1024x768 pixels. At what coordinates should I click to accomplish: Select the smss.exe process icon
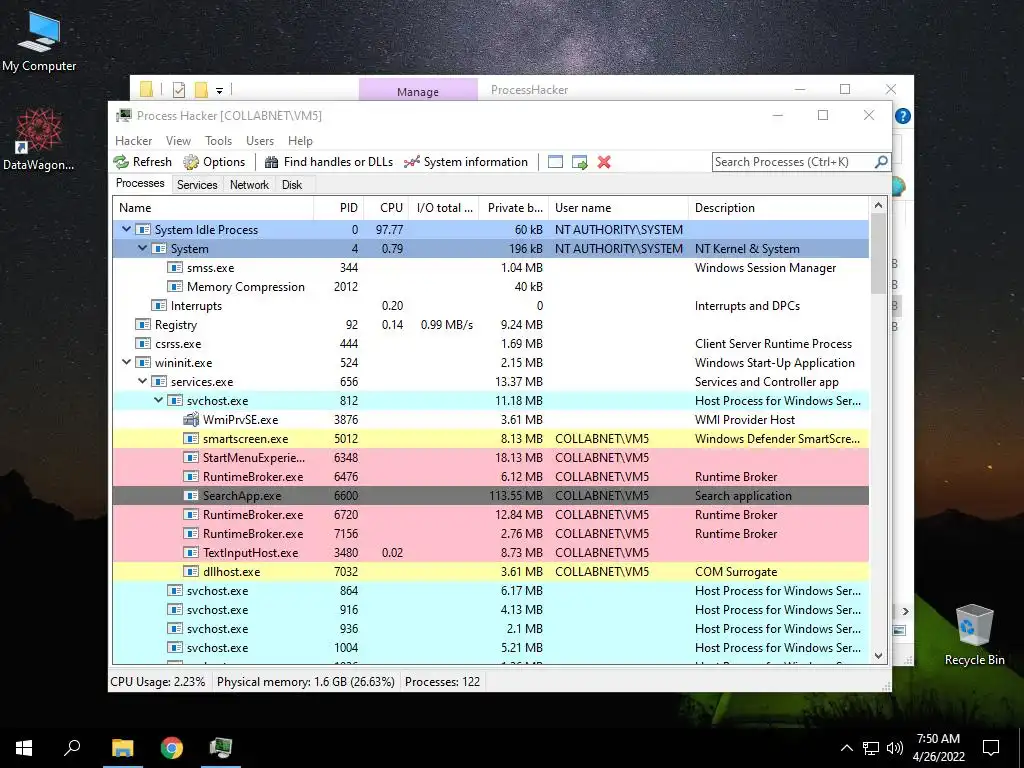point(174,268)
